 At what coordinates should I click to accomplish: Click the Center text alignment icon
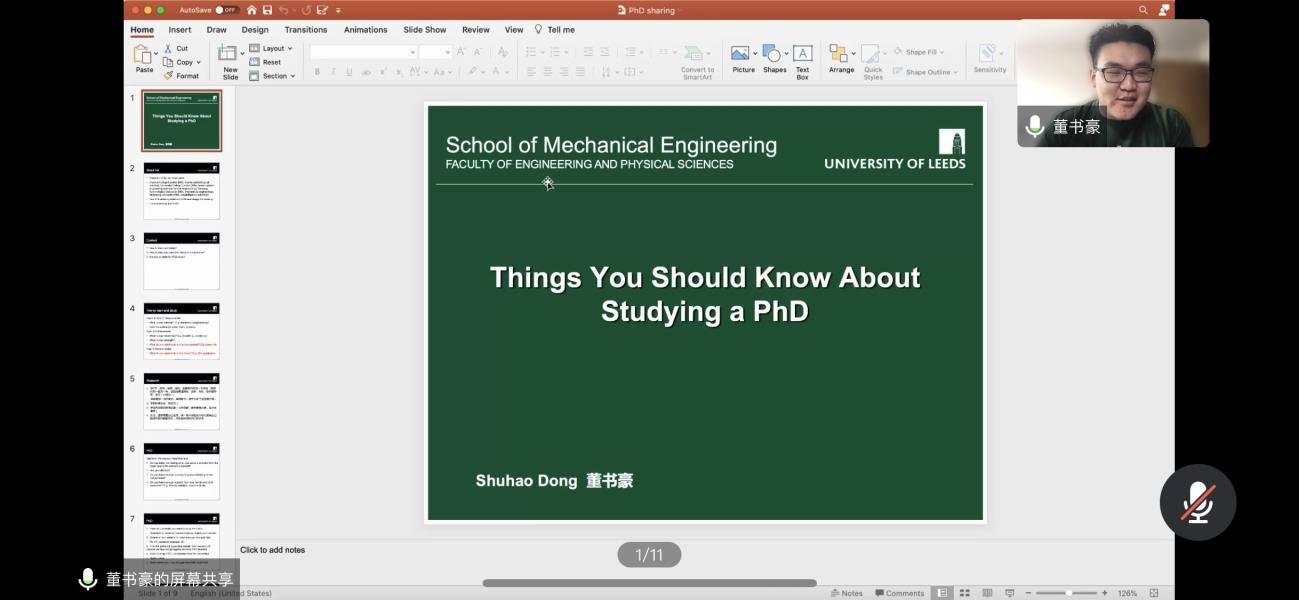[x=547, y=72]
